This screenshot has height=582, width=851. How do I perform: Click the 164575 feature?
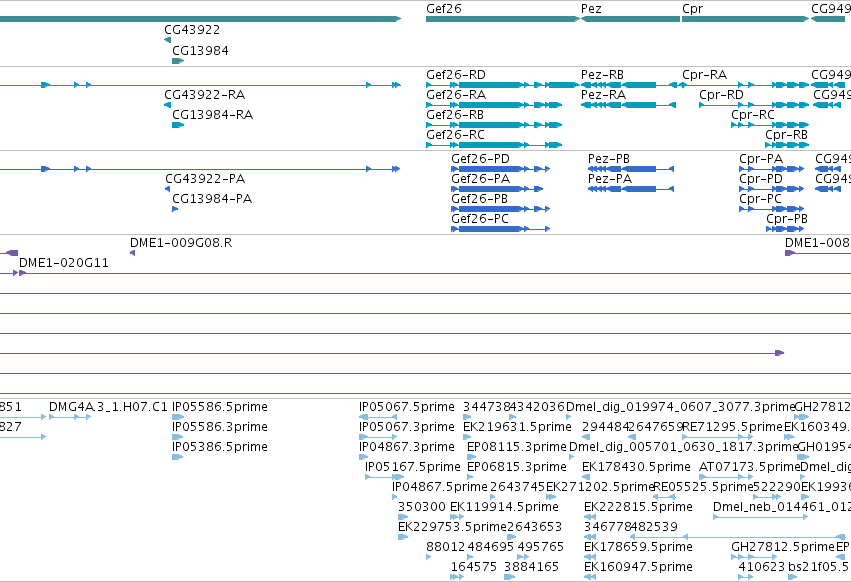tap(457, 577)
